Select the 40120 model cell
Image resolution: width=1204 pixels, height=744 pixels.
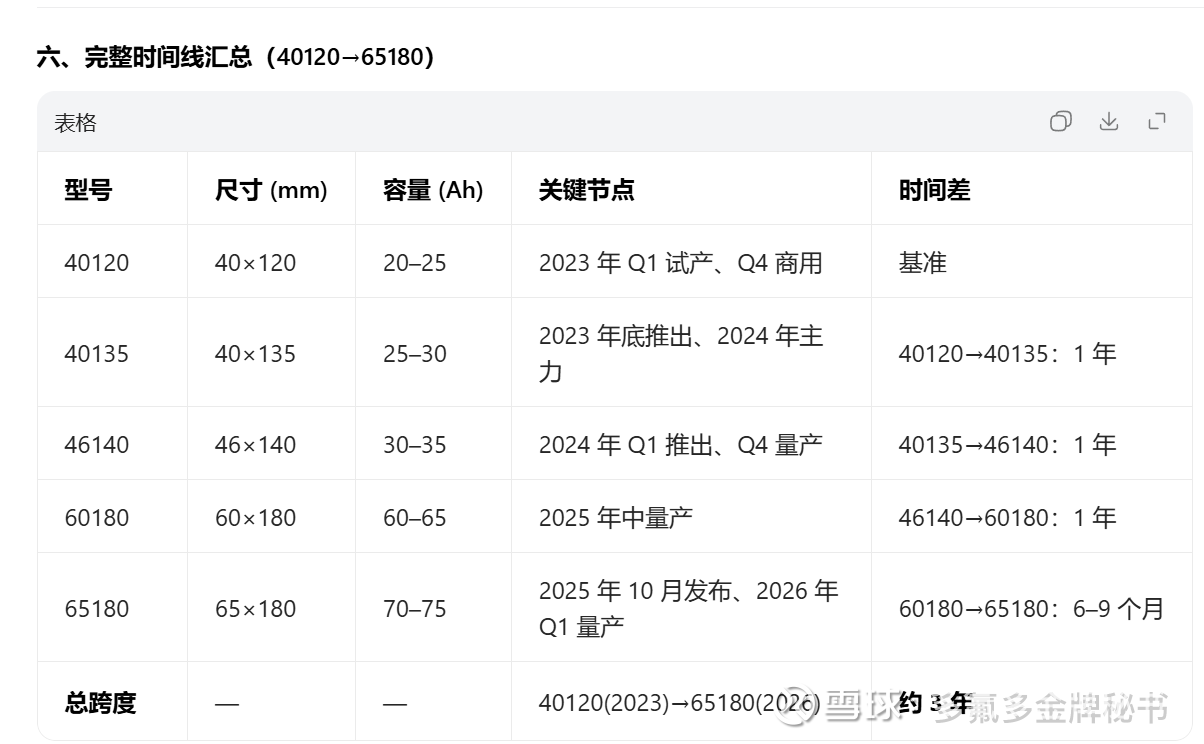[96, 263]
